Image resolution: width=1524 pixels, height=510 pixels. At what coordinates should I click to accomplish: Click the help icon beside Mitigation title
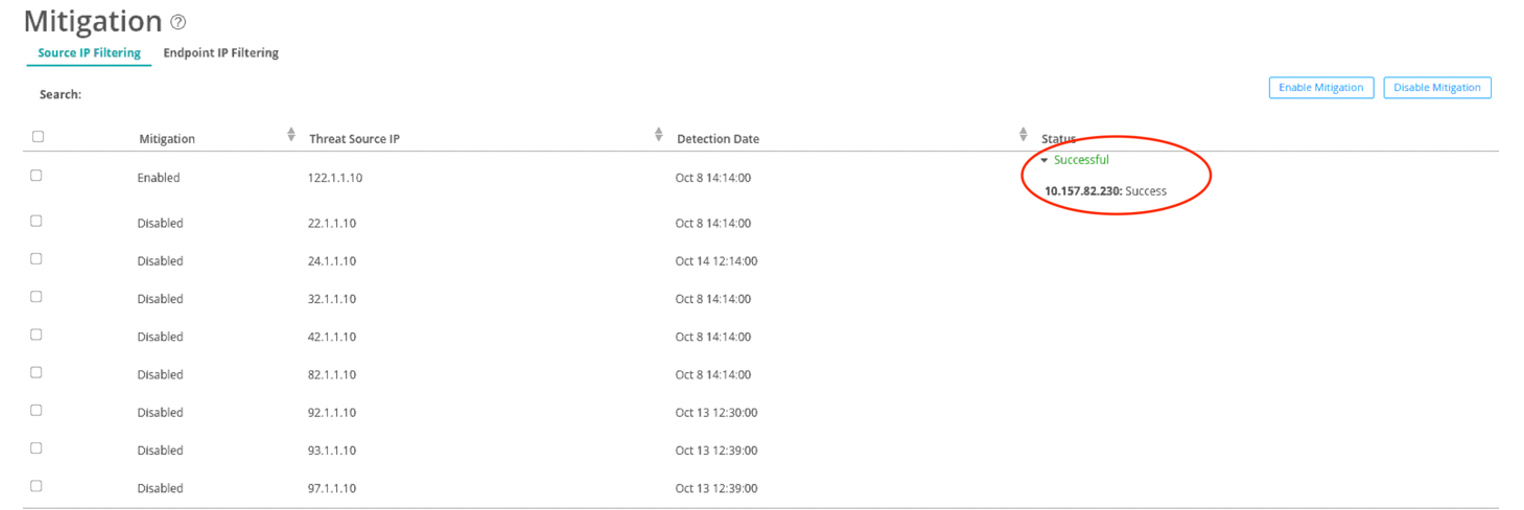(x=179, y=22)
